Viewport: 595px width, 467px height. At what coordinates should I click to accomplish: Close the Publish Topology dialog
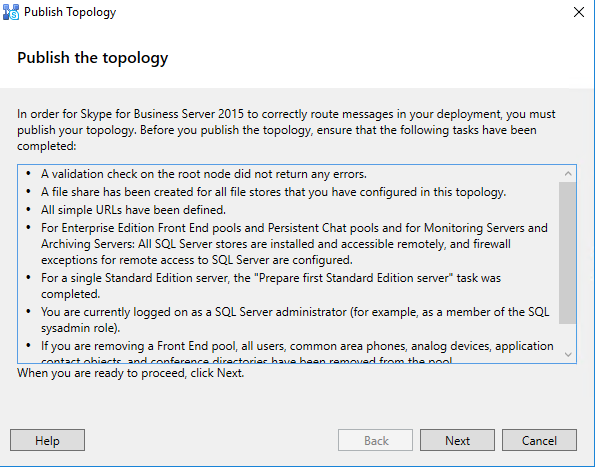[579, 12]
